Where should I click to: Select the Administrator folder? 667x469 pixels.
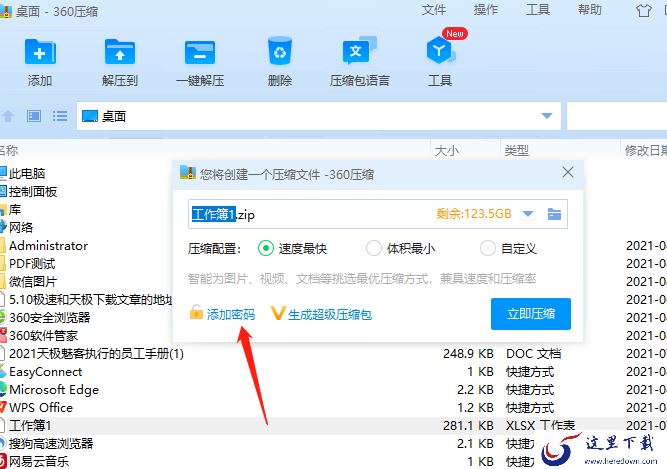tap(48, 246)
